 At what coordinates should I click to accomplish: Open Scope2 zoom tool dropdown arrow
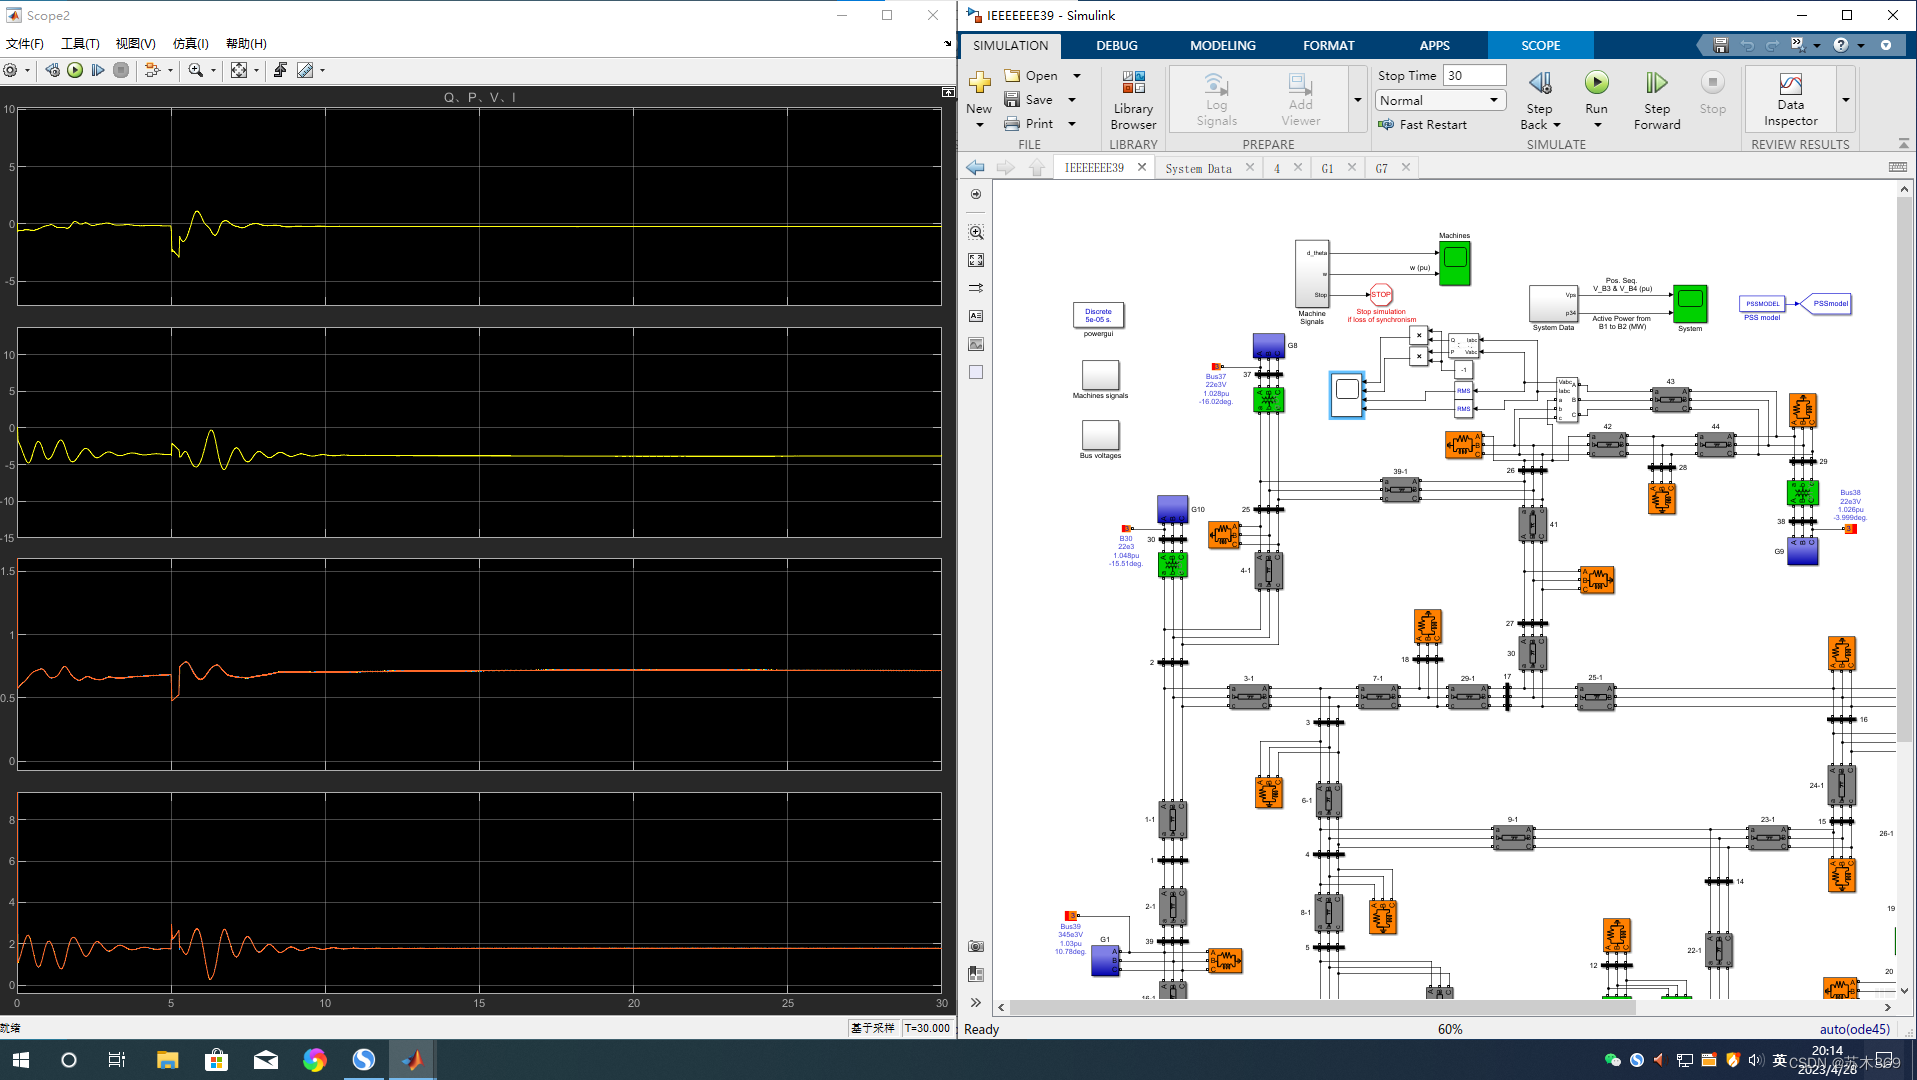pos(213,70)
